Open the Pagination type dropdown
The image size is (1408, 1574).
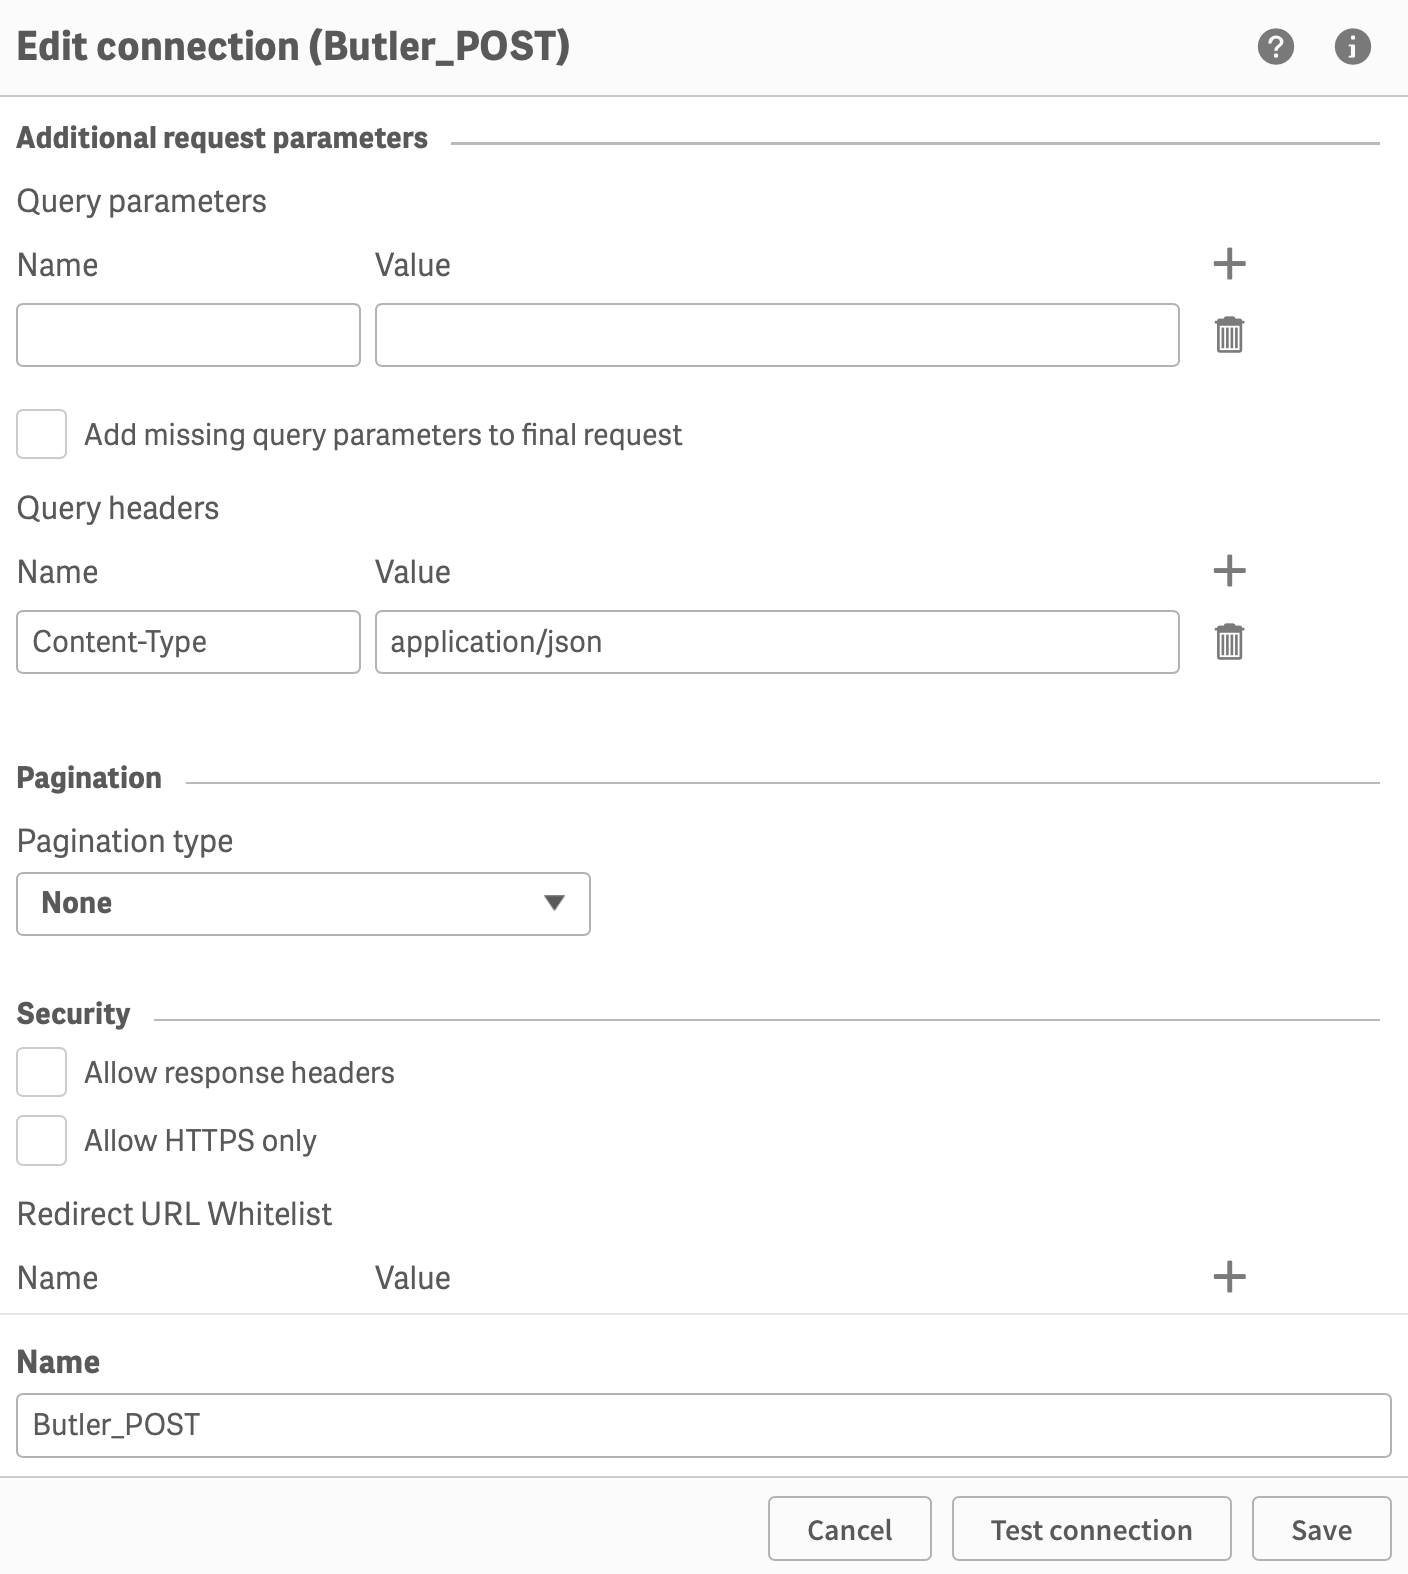[x=303, y=904]
